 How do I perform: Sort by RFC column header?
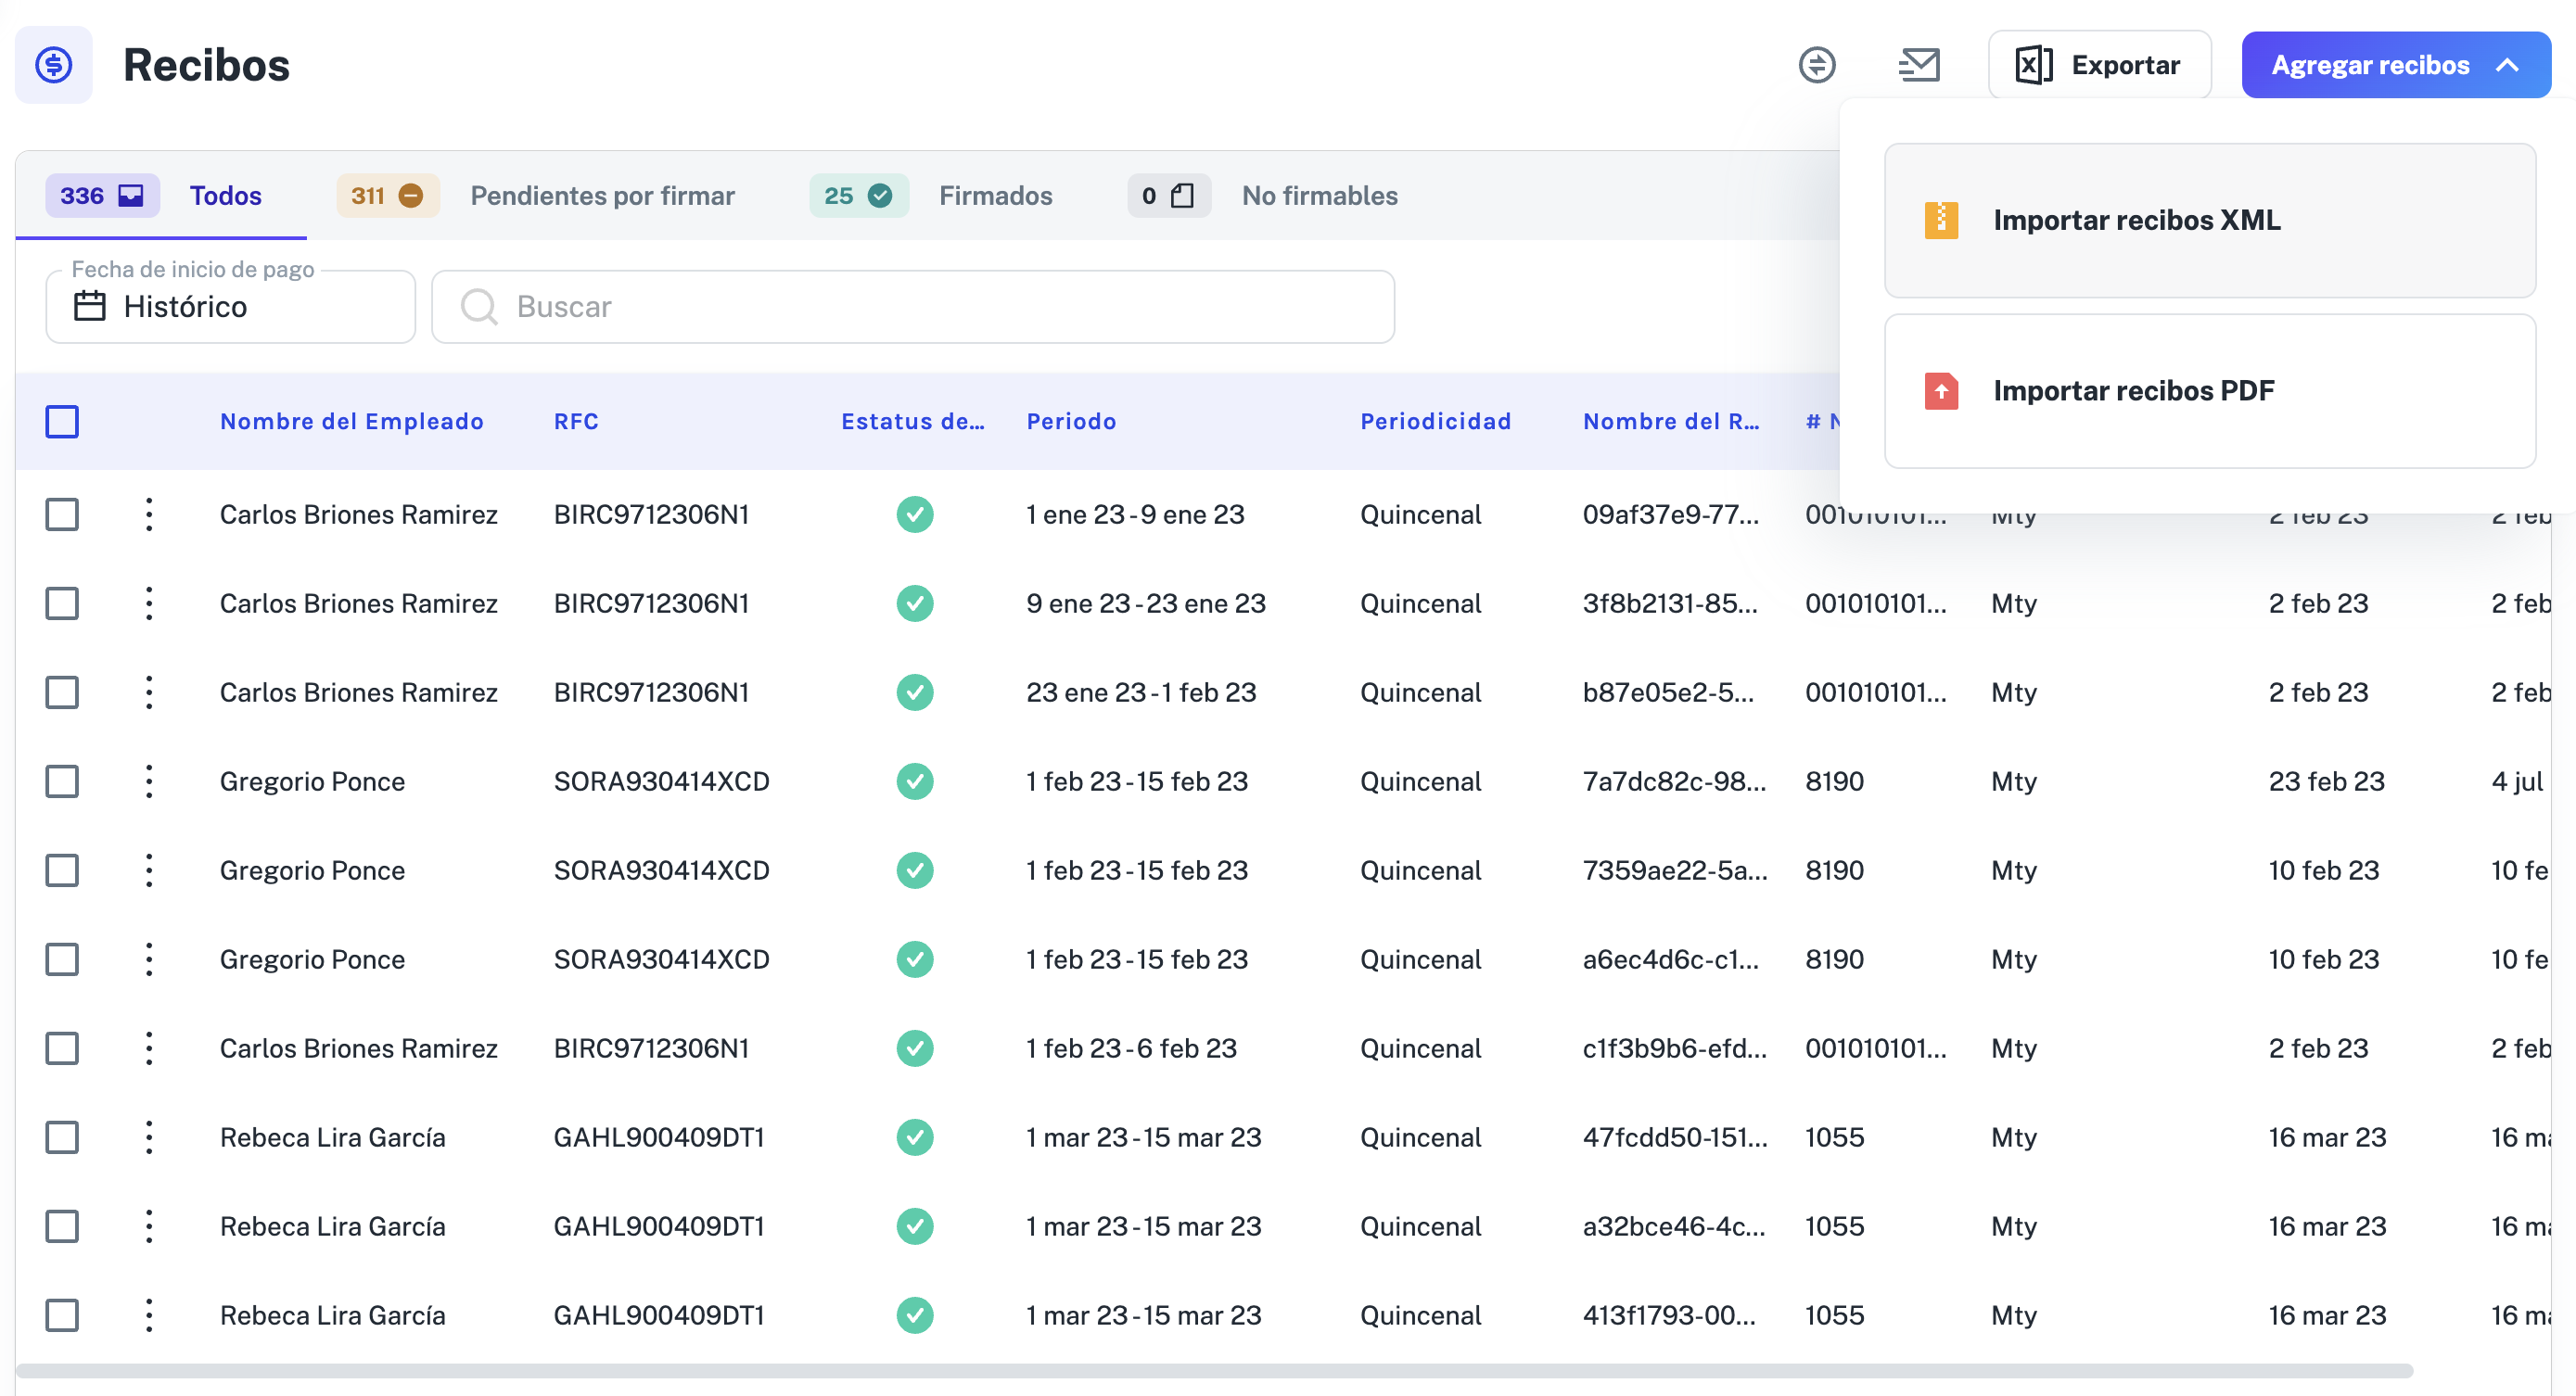577,422
